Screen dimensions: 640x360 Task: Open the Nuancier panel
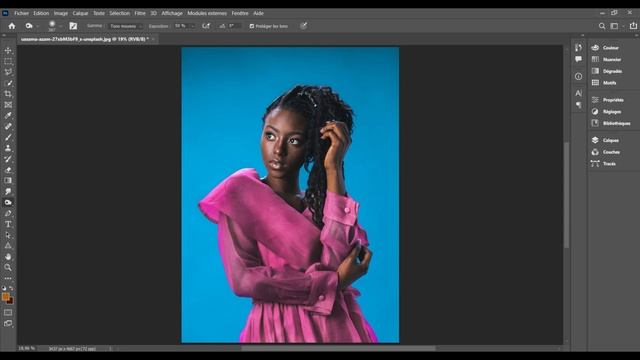tap(612, 60)
